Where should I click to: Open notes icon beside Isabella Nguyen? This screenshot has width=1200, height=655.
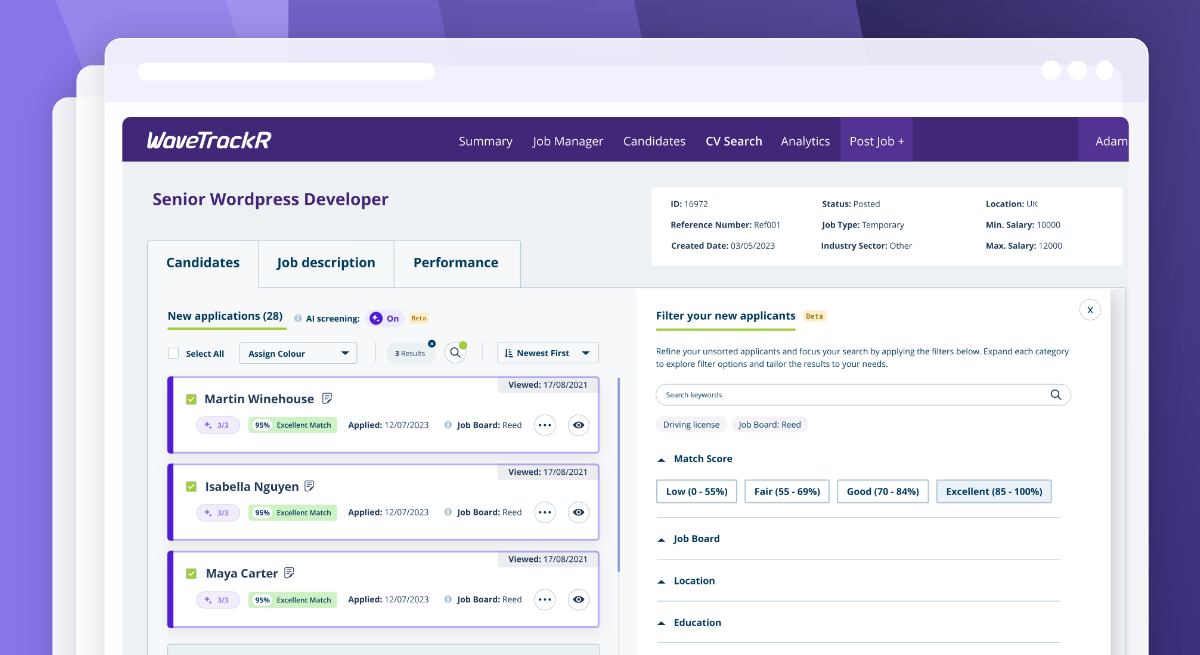tap(310, 486)
